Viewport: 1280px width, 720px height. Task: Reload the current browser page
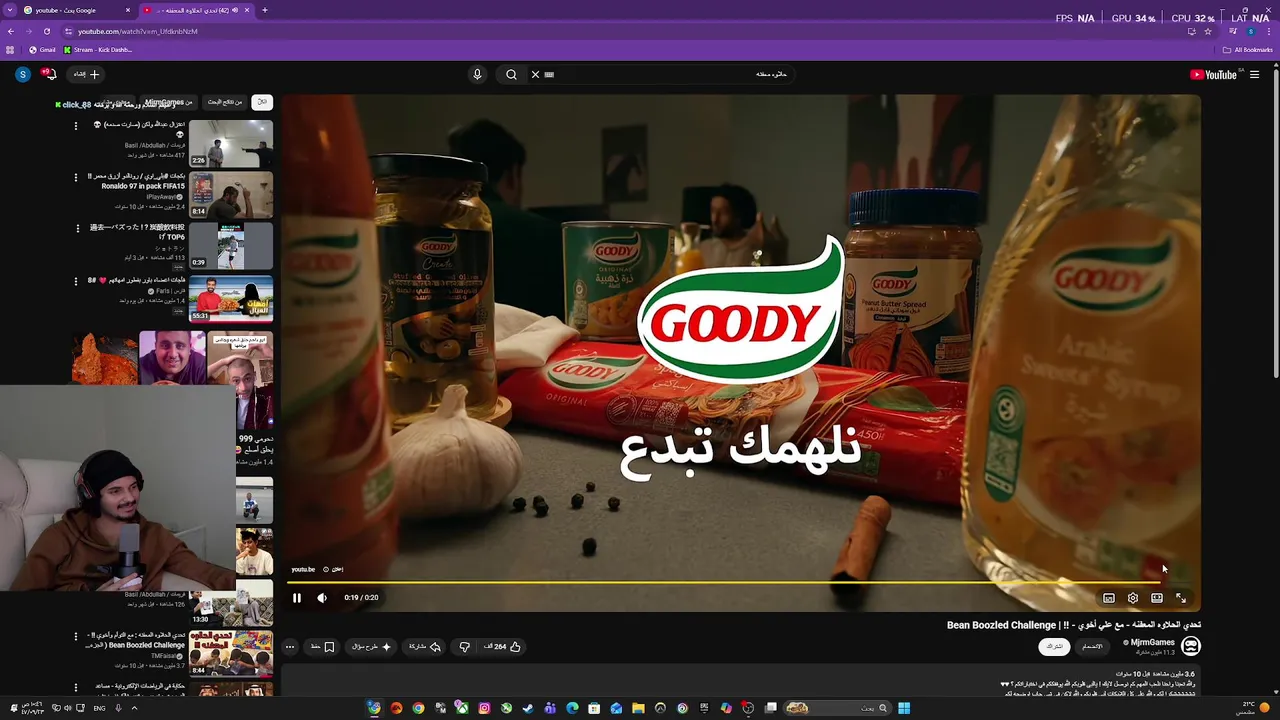tap(46, 31)
